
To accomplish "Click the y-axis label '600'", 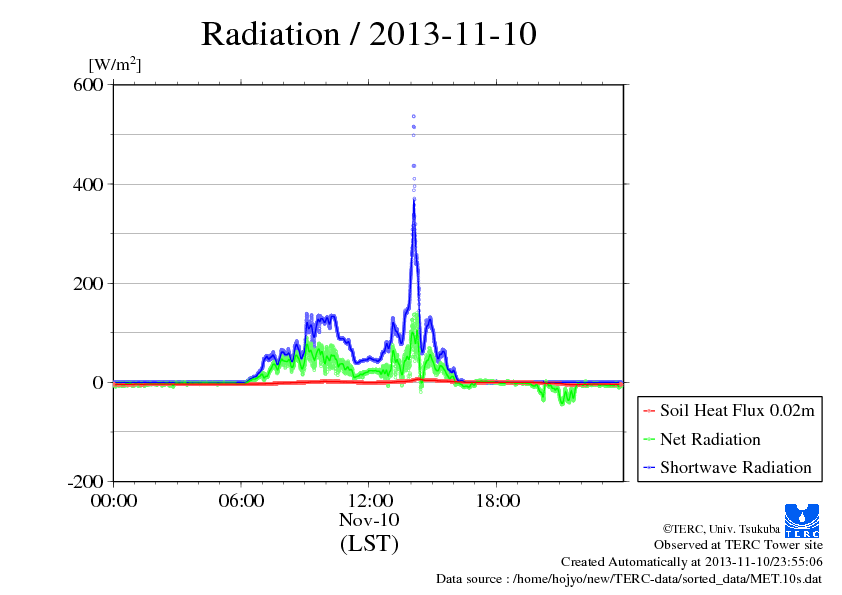I will pyautogui.click(x=88, y=84).
